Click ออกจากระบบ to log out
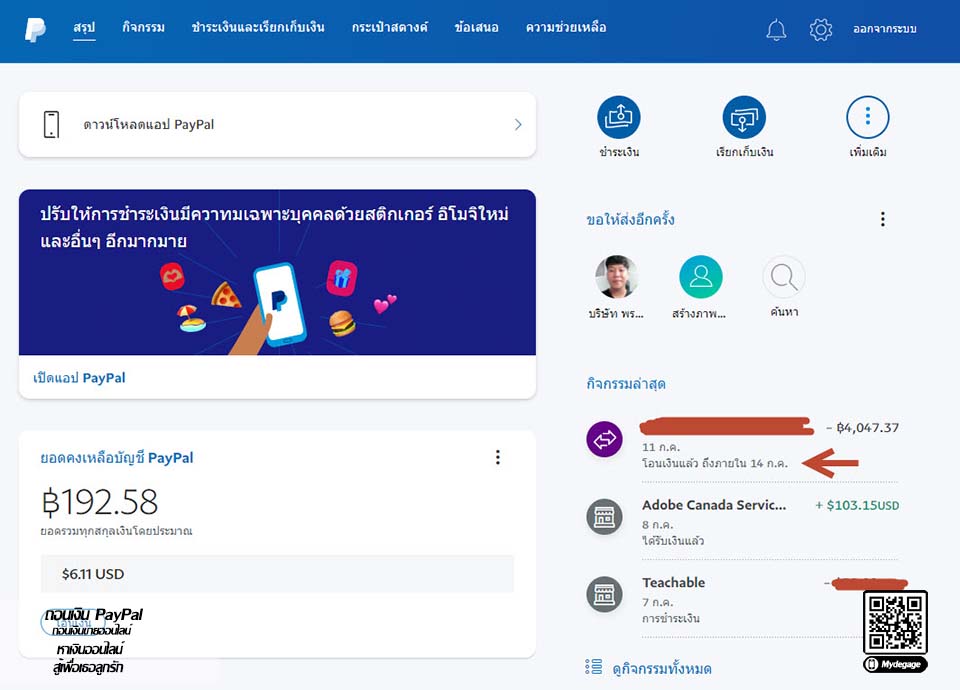 point(885,29)
